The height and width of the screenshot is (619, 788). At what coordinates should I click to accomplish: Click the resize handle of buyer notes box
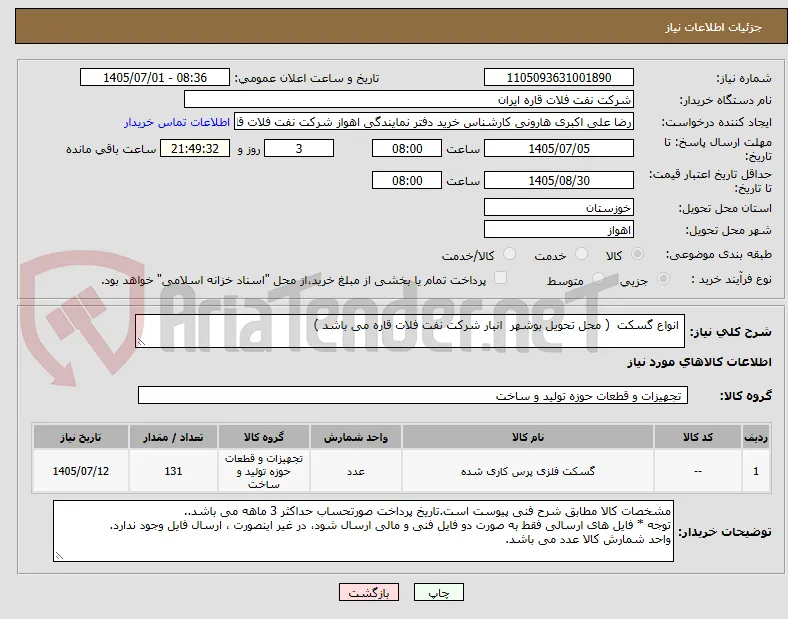tap(59, 556)
